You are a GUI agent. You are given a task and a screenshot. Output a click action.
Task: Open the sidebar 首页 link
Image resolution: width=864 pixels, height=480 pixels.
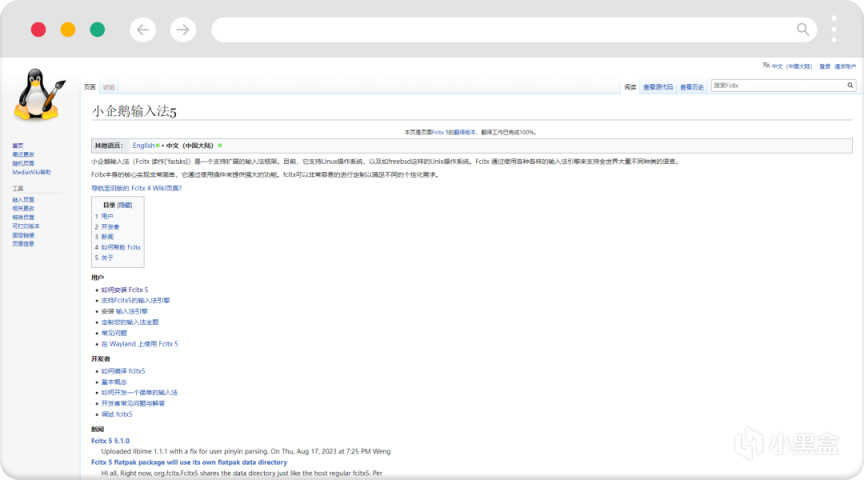click(x=18, y=145)
